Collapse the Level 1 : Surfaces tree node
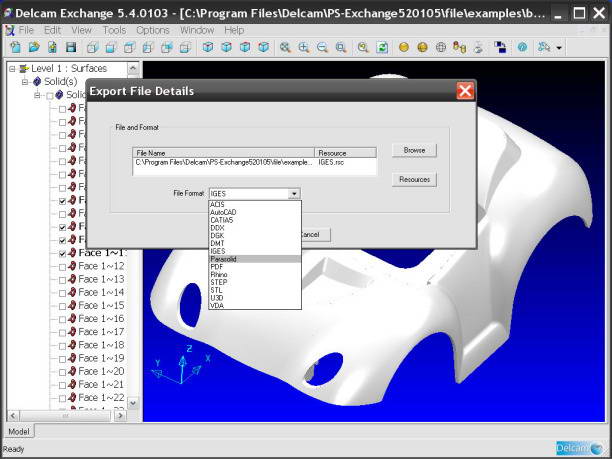The image size is (612, 459). coord(12,69)
